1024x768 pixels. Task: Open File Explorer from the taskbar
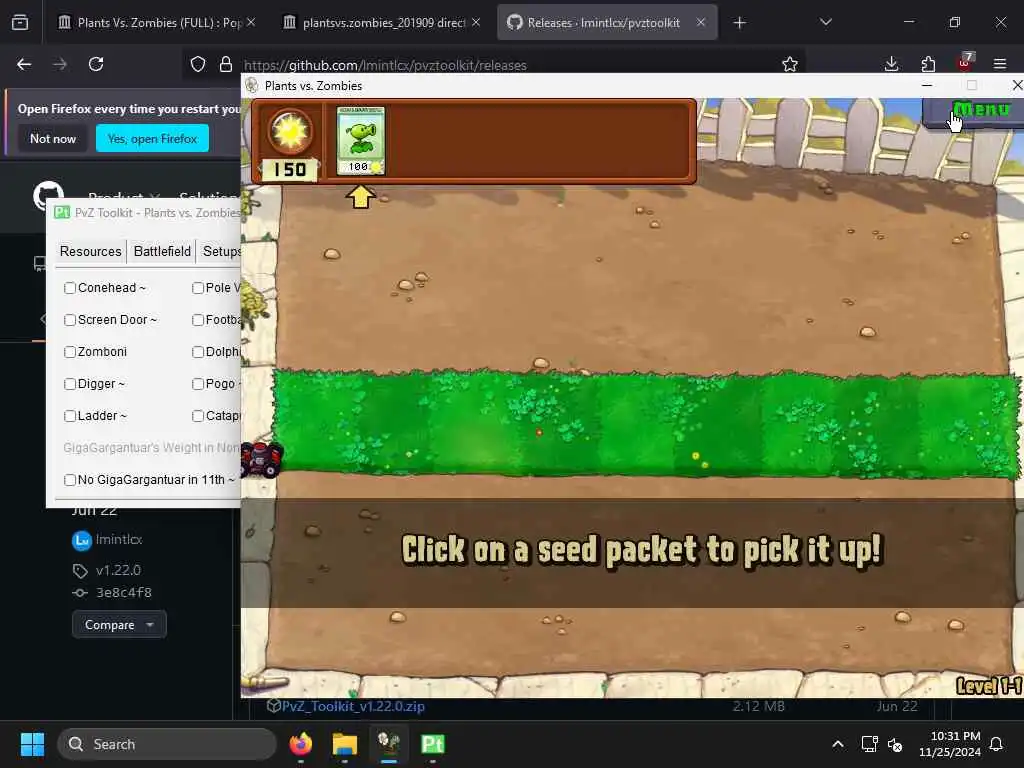click(x=345, y=744)
